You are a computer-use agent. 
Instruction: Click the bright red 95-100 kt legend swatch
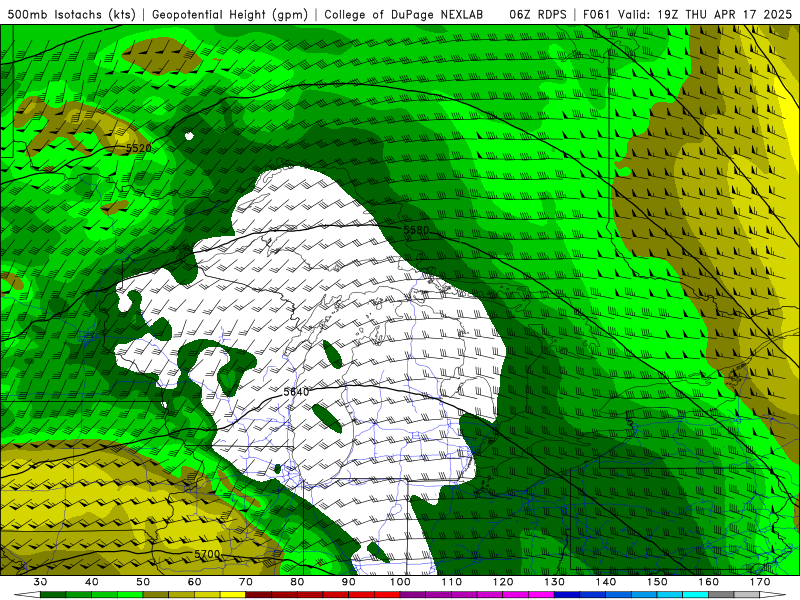[x=387, y=595]
